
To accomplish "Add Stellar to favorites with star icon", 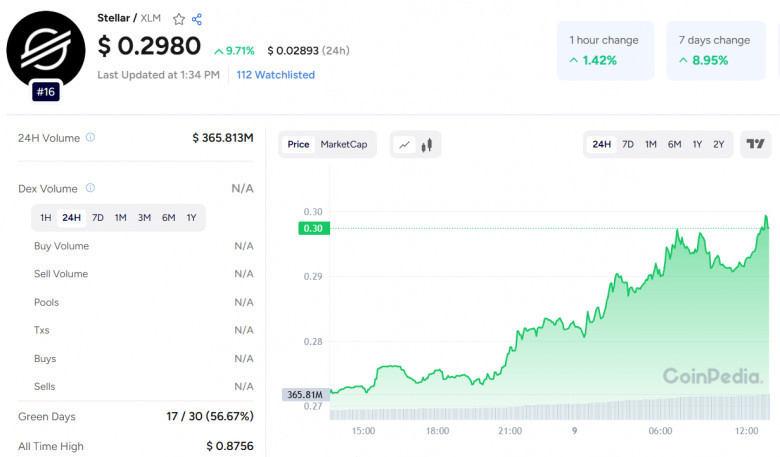I will 179,19.
